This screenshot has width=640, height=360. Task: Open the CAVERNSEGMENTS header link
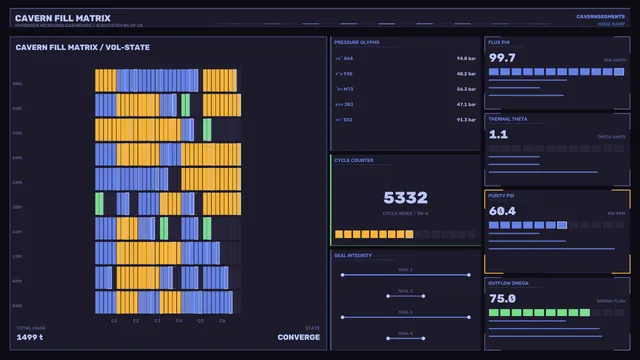pyautogui.click(x=600, y=17)
